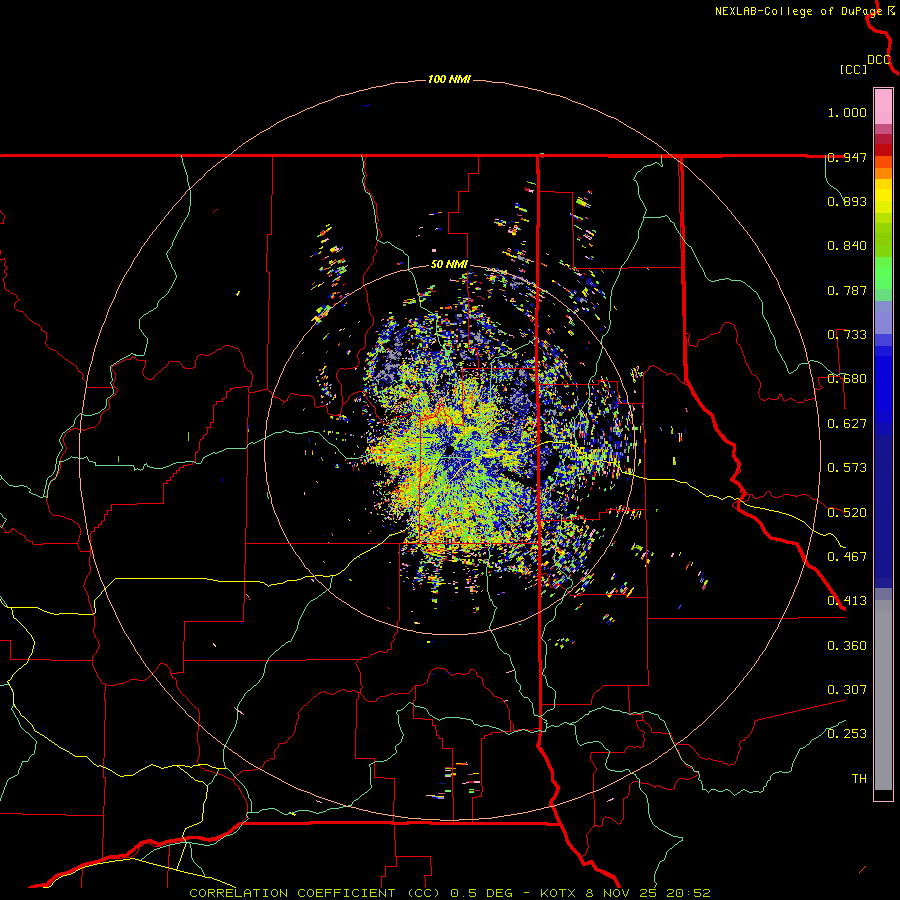Click the 0.413 scale value
The image size is (900, 900).
(x=847, y=601)
